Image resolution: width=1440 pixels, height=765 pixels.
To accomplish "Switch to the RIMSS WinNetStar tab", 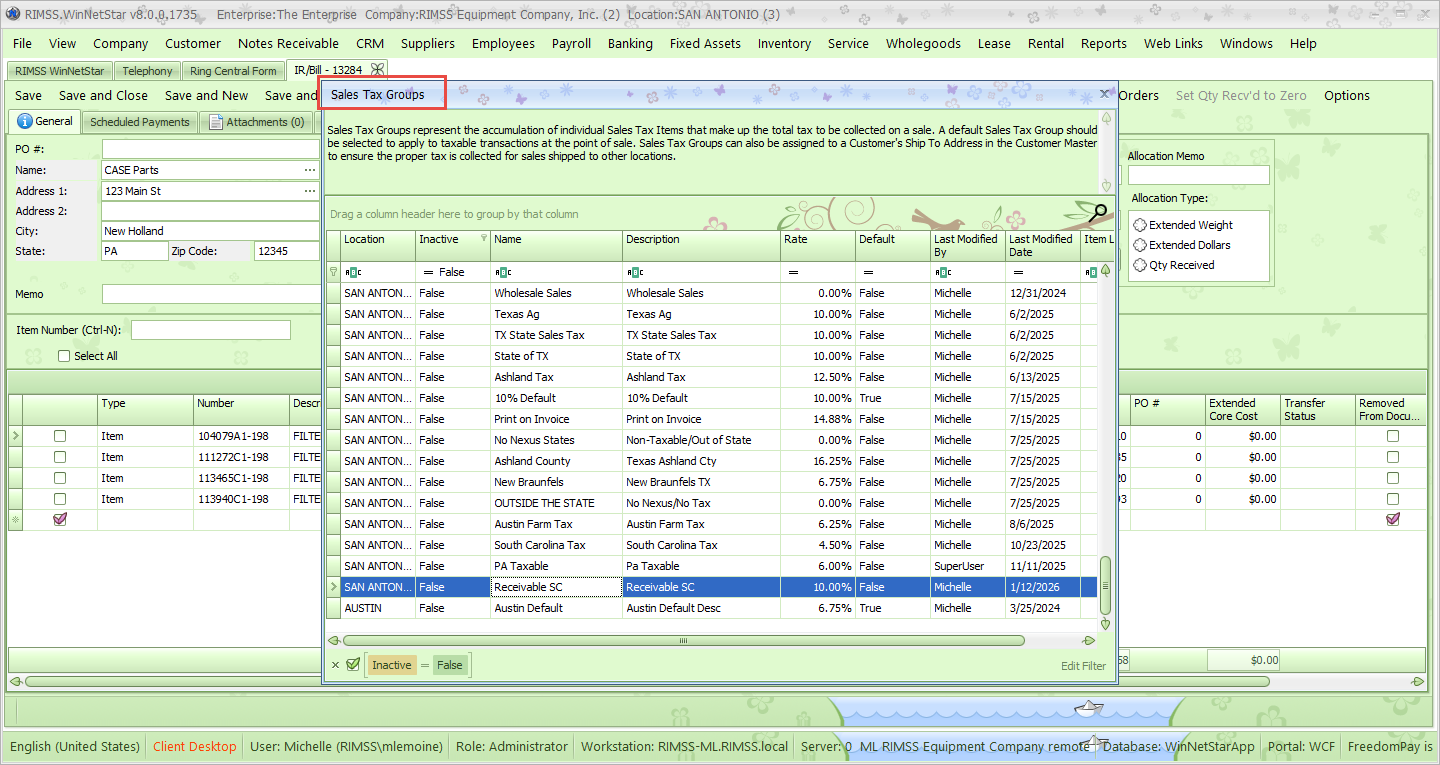I will coord(59,71).
